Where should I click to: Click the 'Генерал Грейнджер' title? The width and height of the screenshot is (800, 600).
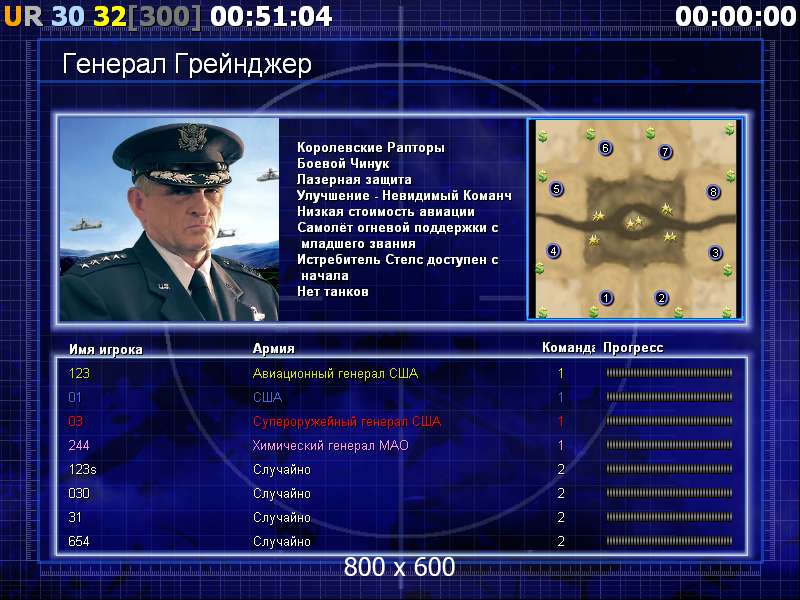click(187, 65)
